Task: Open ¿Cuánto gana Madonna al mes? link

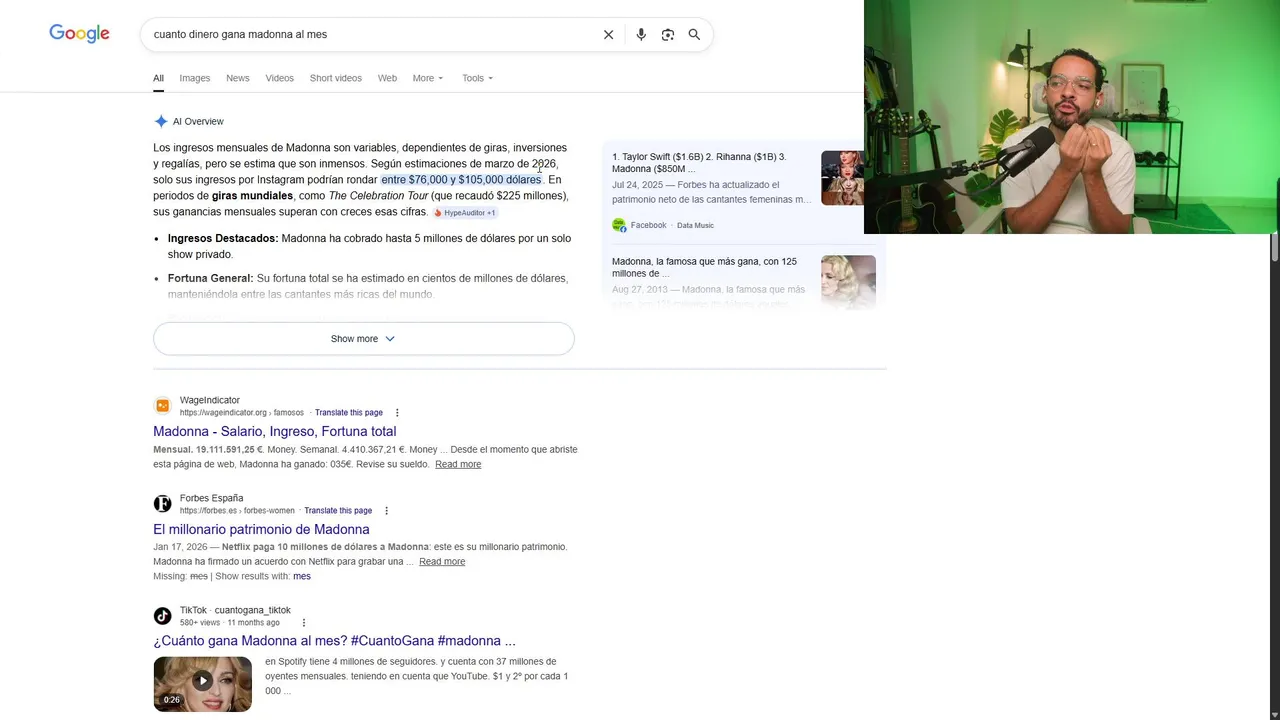Action: click(334, 641)
